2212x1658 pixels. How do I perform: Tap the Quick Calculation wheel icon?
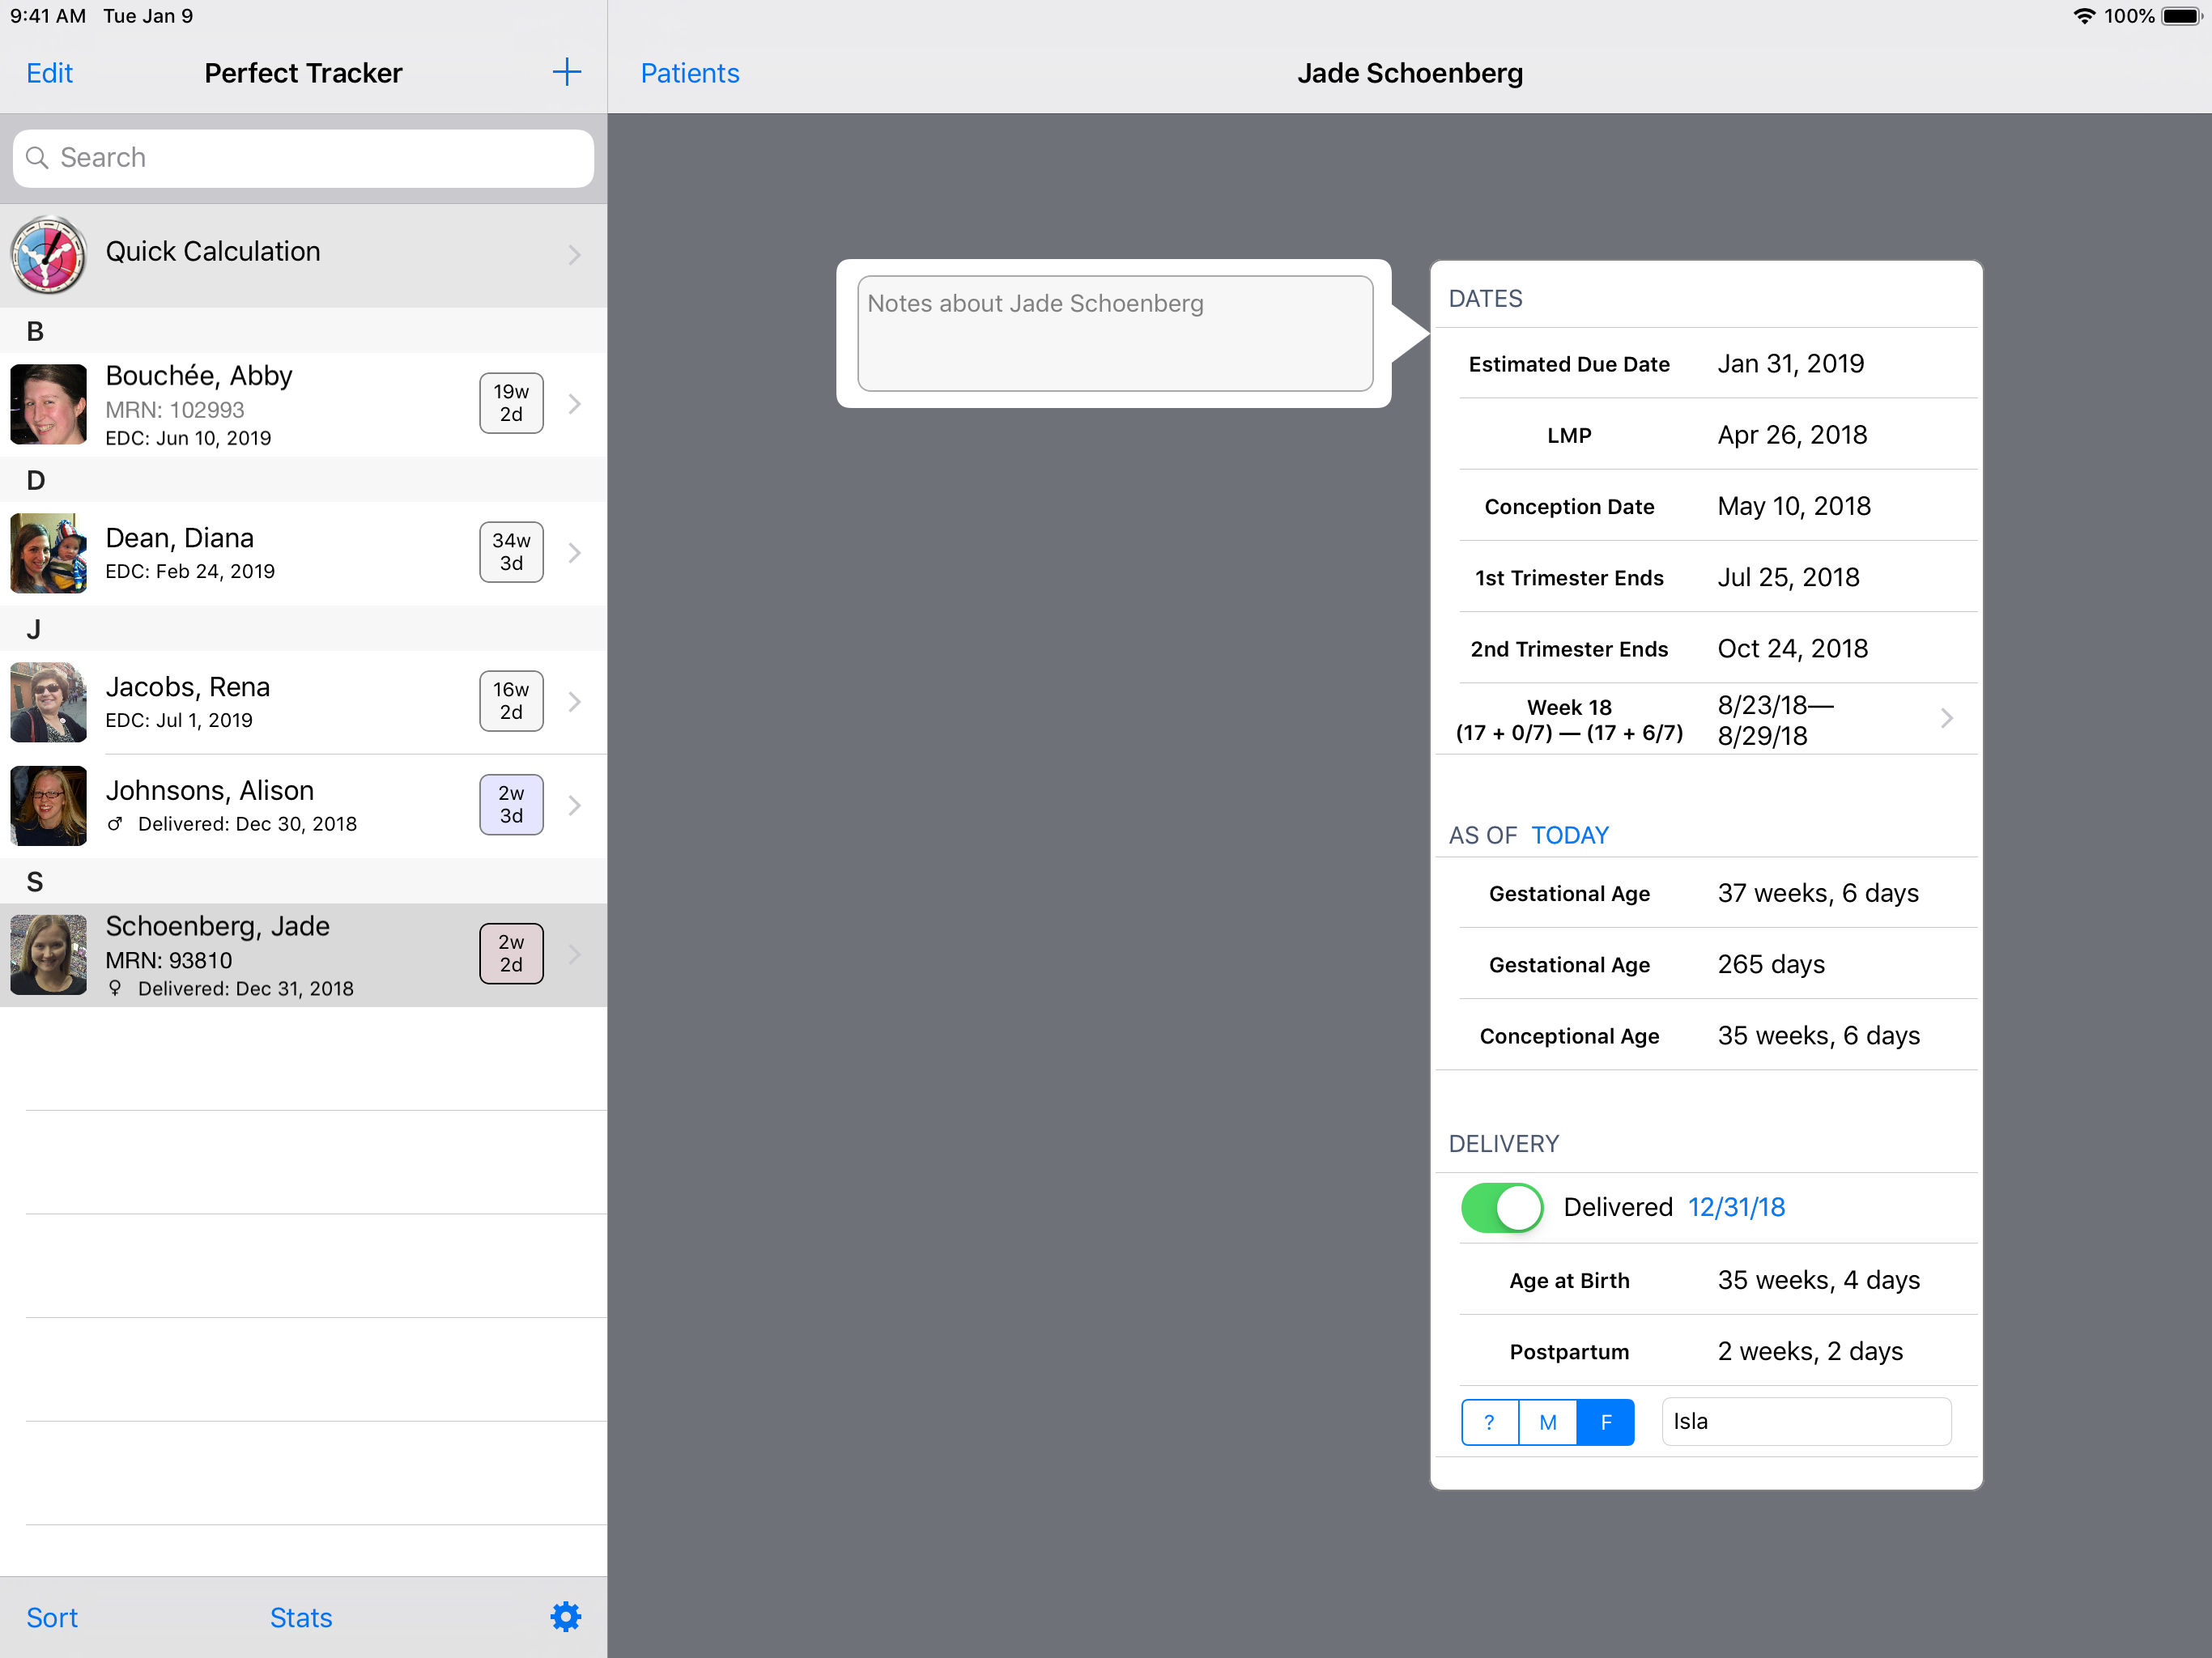(x=48, y=254)
